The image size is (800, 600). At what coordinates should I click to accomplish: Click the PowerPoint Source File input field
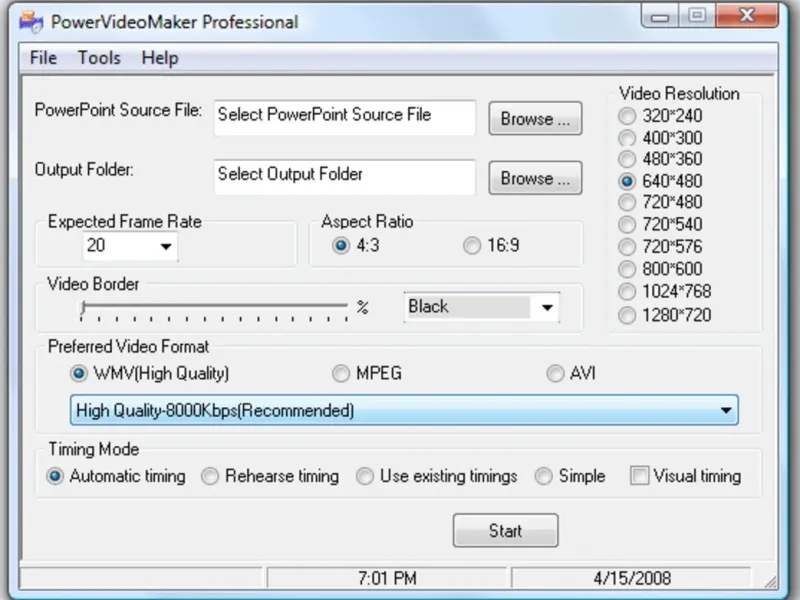pyautogui.click(x=344, y=118)
